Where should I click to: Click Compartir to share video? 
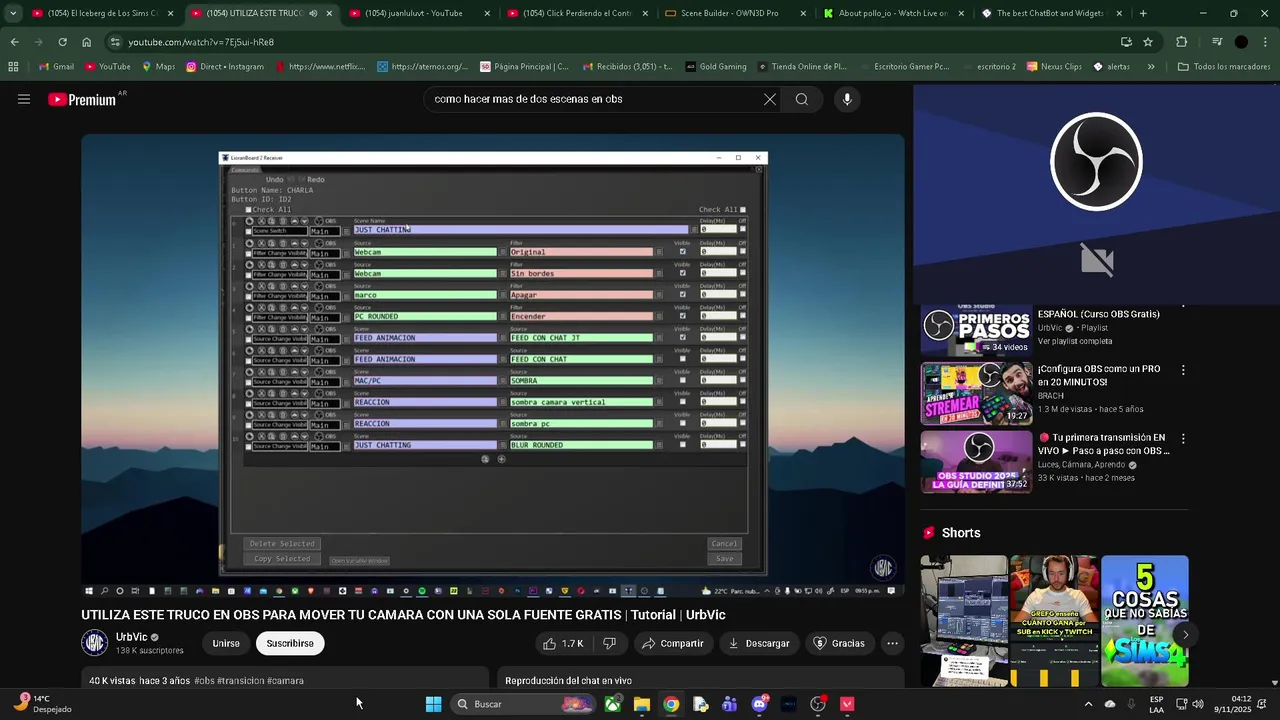673,643
